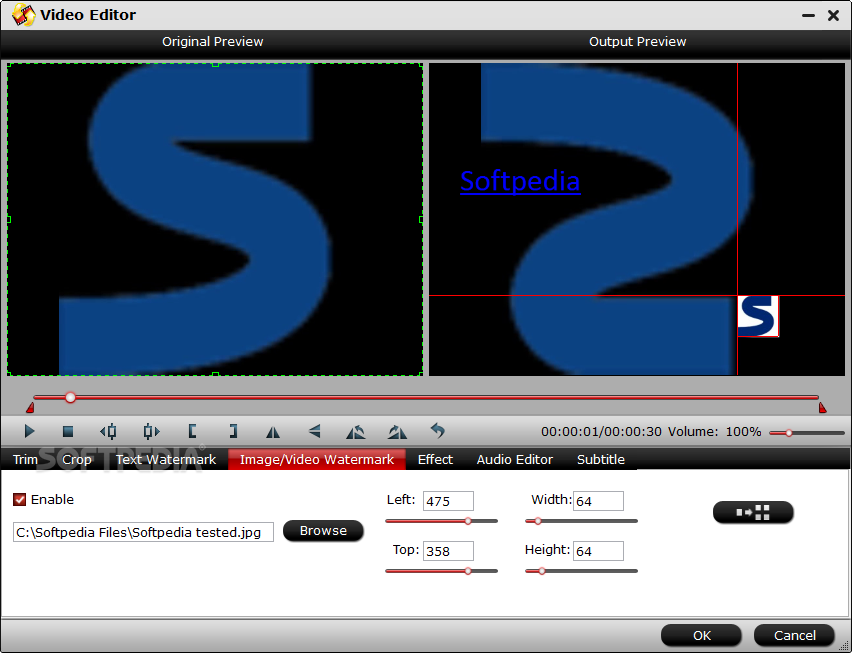Set trim start left bracket marker
852x653 pixels.
[x=192, y=431]
